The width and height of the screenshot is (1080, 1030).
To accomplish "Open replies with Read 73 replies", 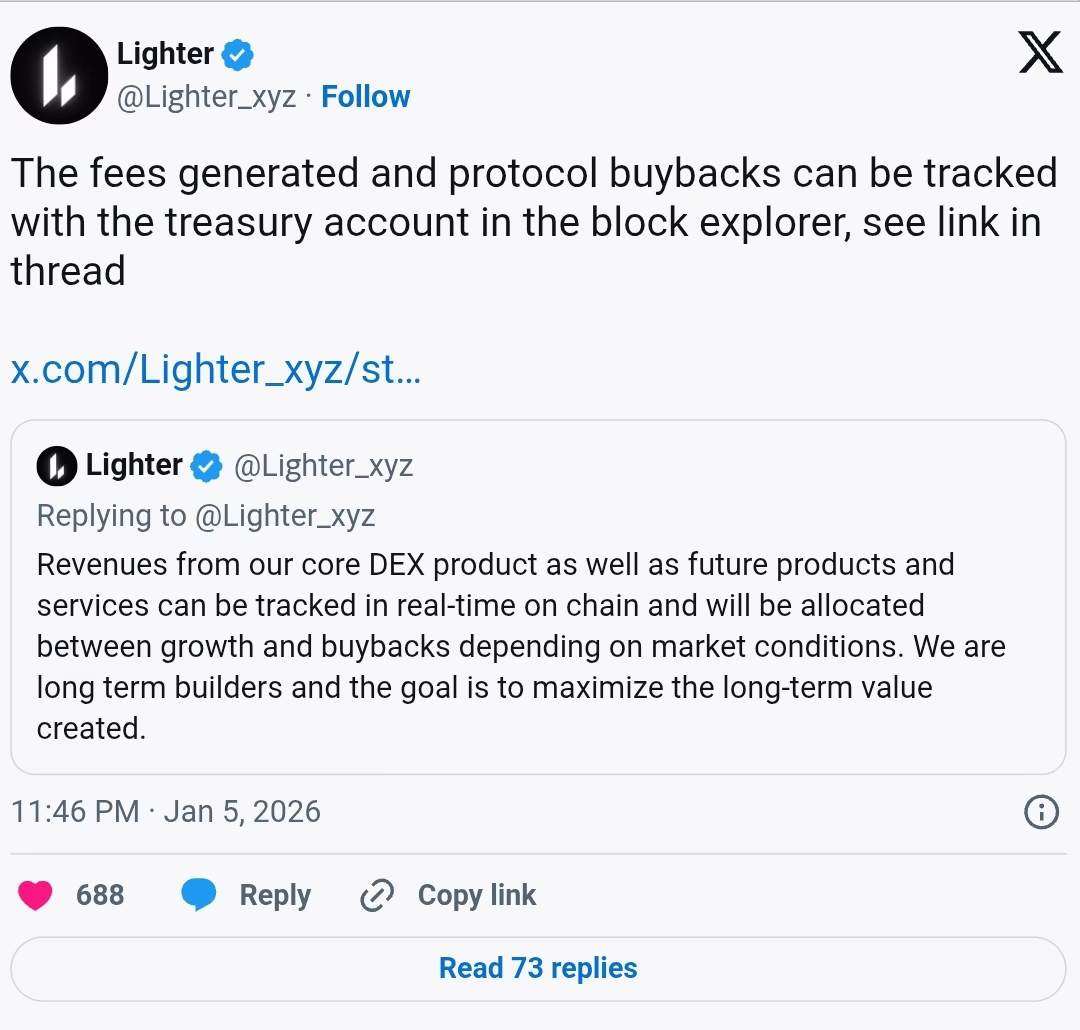I will (x=538, y=968).
